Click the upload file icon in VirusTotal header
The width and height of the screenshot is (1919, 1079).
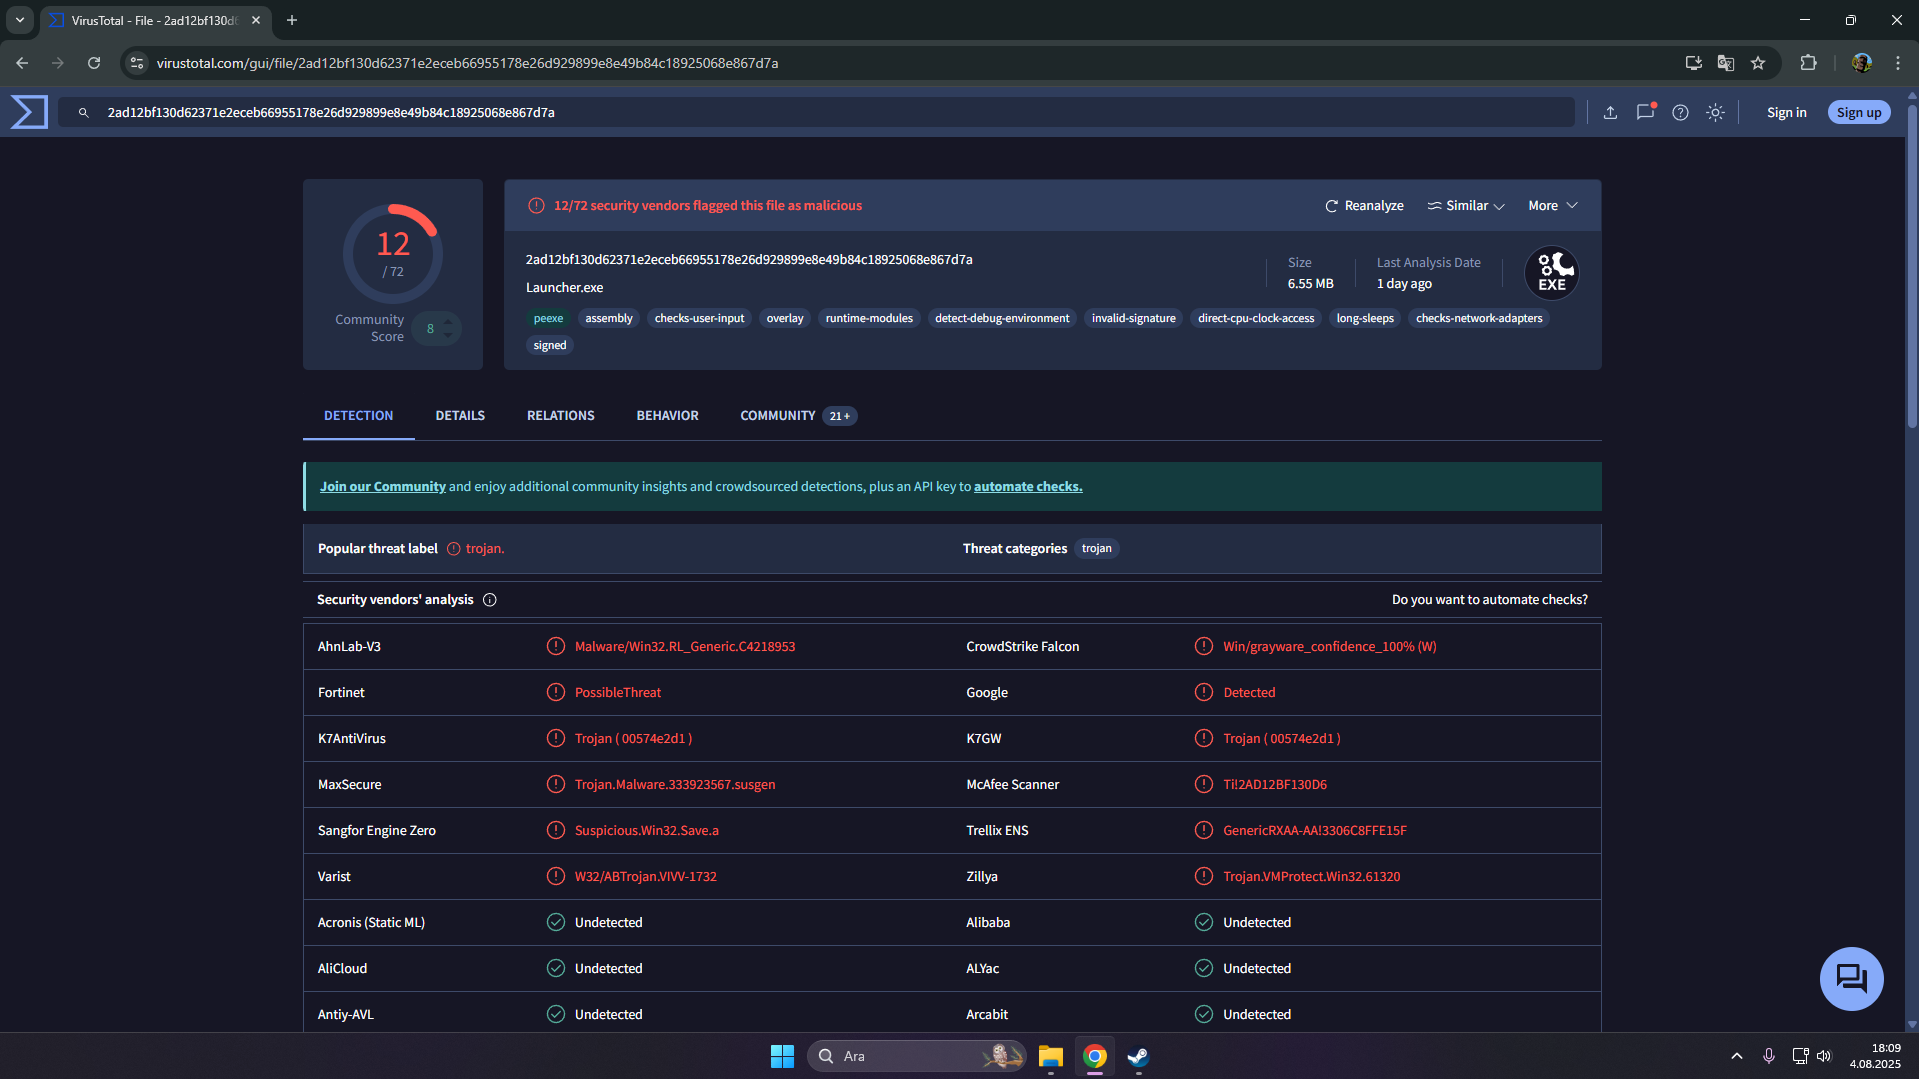1610,112
